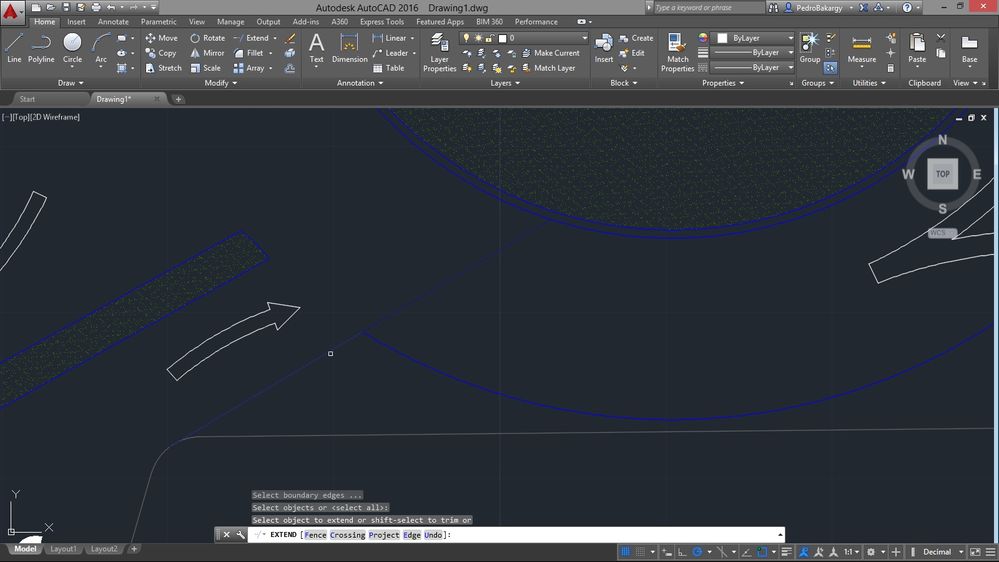This screenshot has height=562, width=999.
Task: Toggle dynamic input in status bar
Action: pyautogui.click(x=667, y=552)
